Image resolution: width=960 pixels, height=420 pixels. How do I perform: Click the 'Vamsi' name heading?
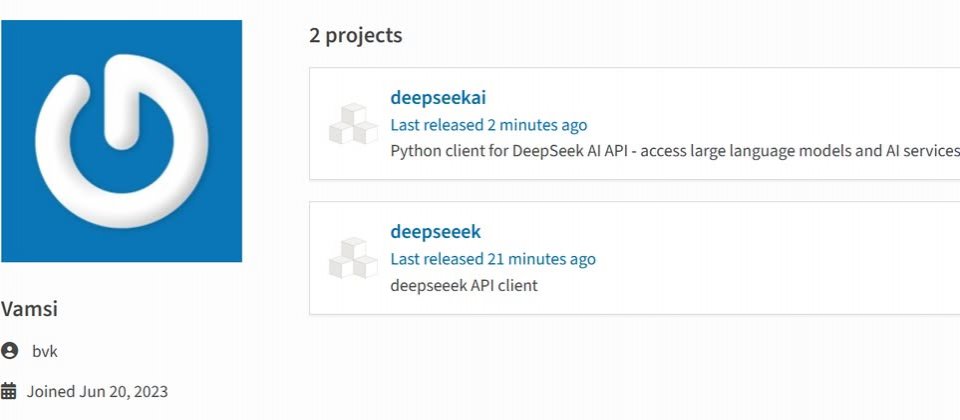click(x=29, y=309)
